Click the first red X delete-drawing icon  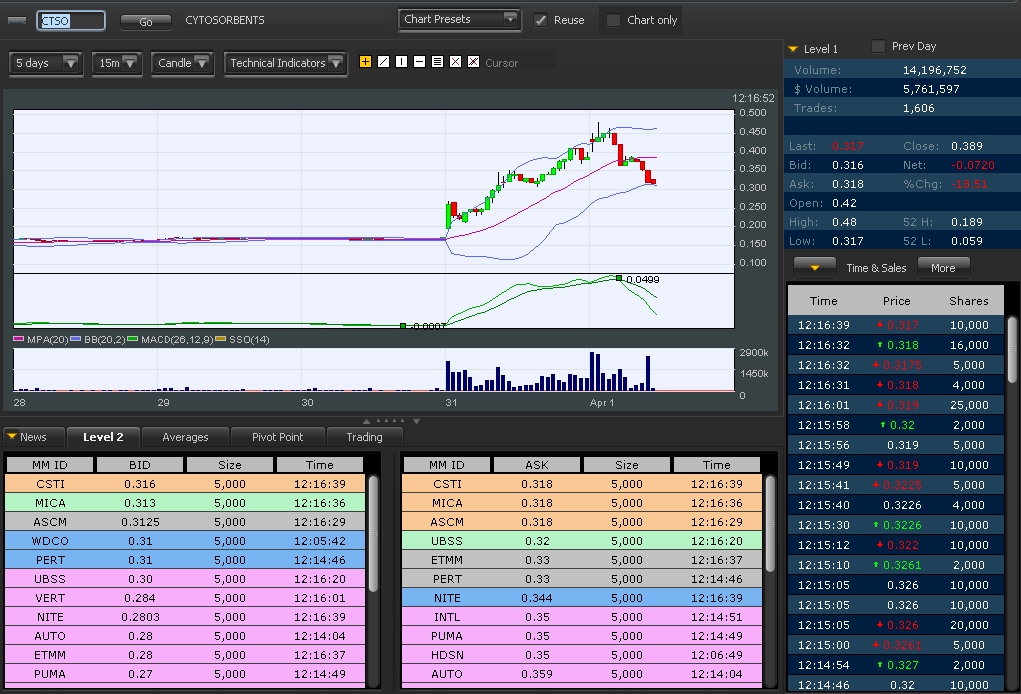pyautogui.click(x=455, y=62)
